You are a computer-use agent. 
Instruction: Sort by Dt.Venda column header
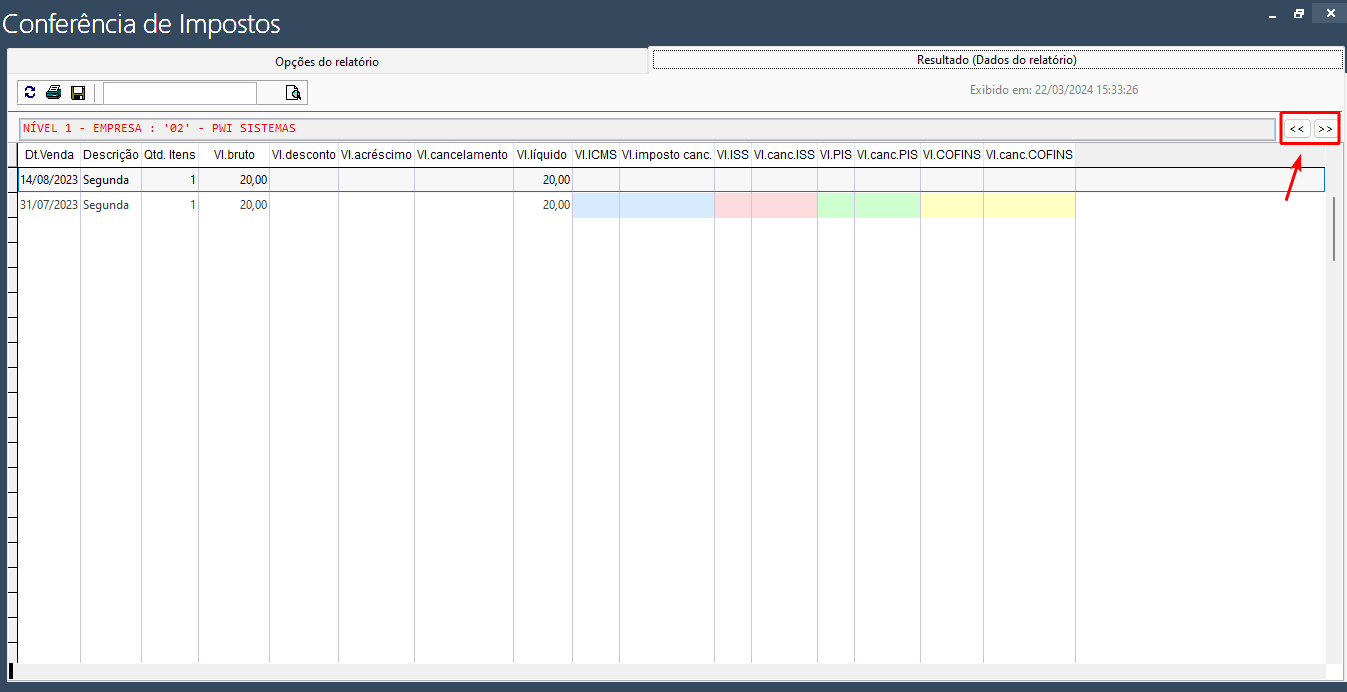tap(49, 155)
